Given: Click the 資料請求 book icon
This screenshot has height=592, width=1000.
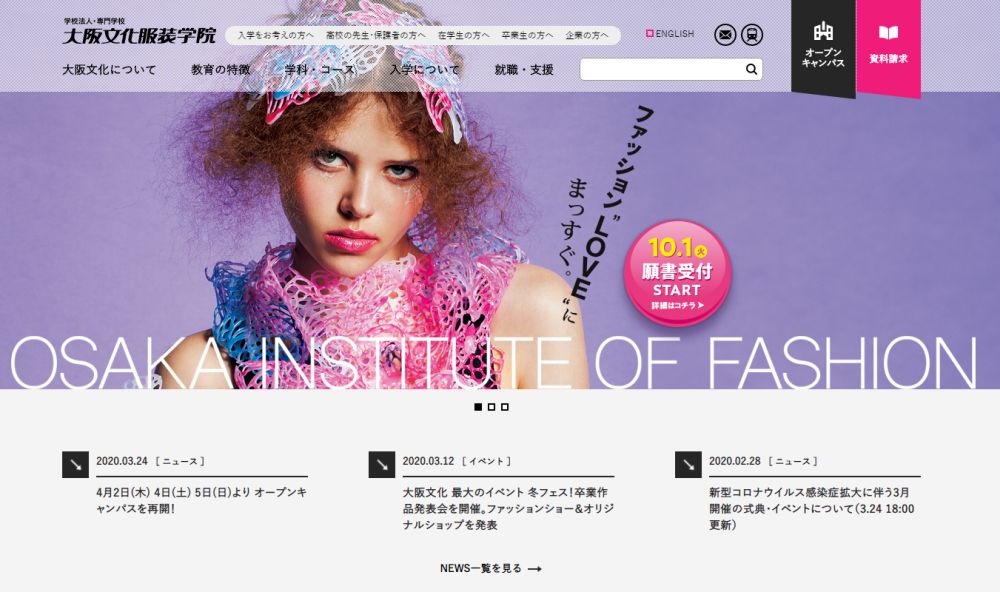Looking at the screenshot, I should [x=888, y=33].
